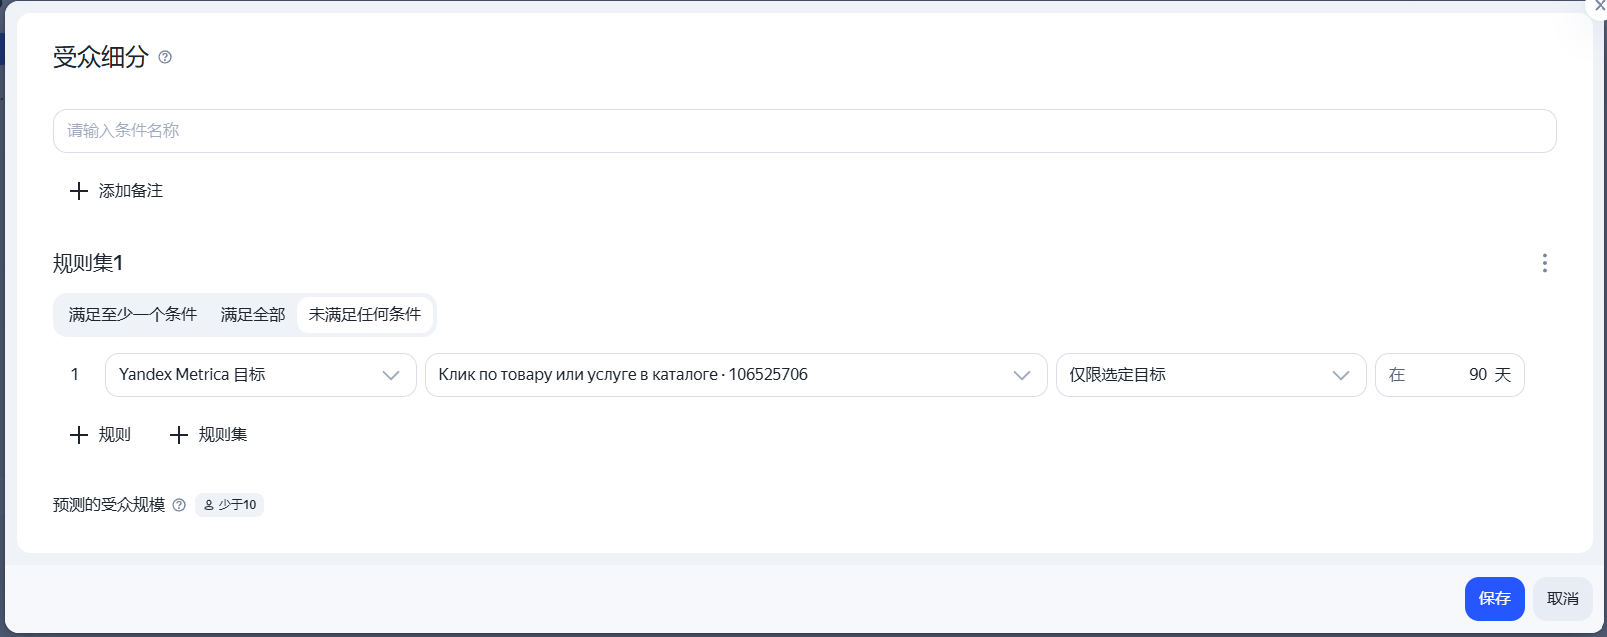Viewport: 1607px width, 637px height.
Task: Add a new 规则集
Action: tap(208, 435)
